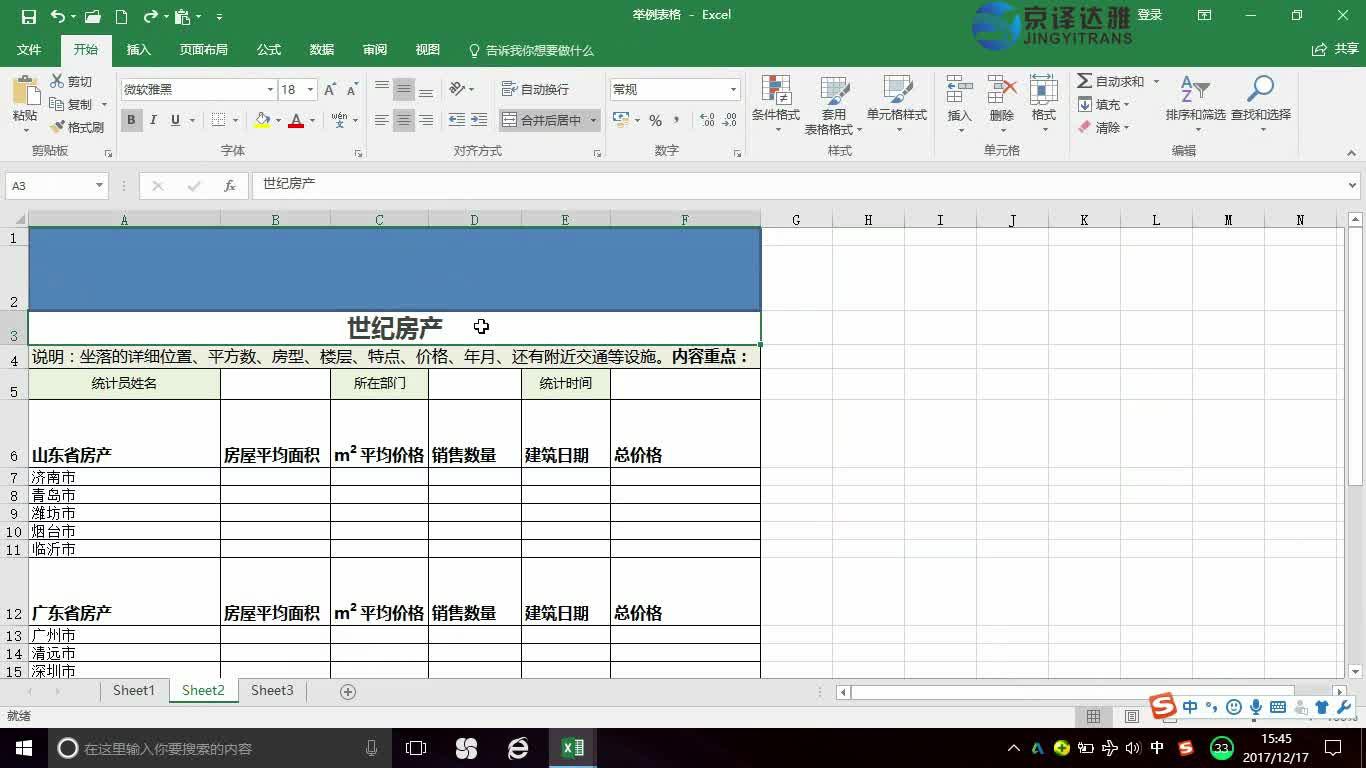1366x768 pixels.
Task: Click the Sign in (登录) button
Action: coord(1150,15)
